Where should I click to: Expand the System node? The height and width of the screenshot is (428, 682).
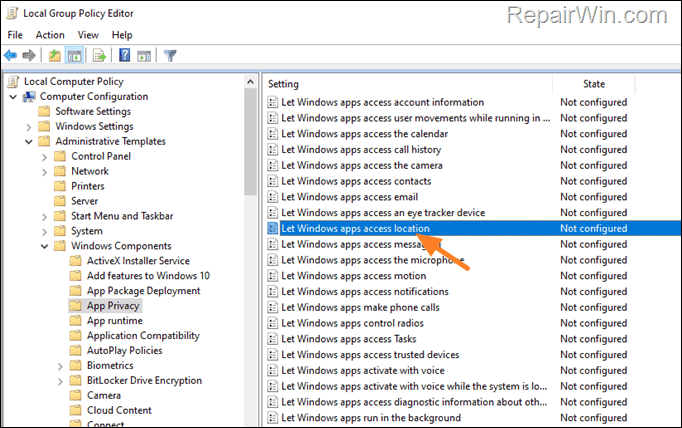[44, 232]
